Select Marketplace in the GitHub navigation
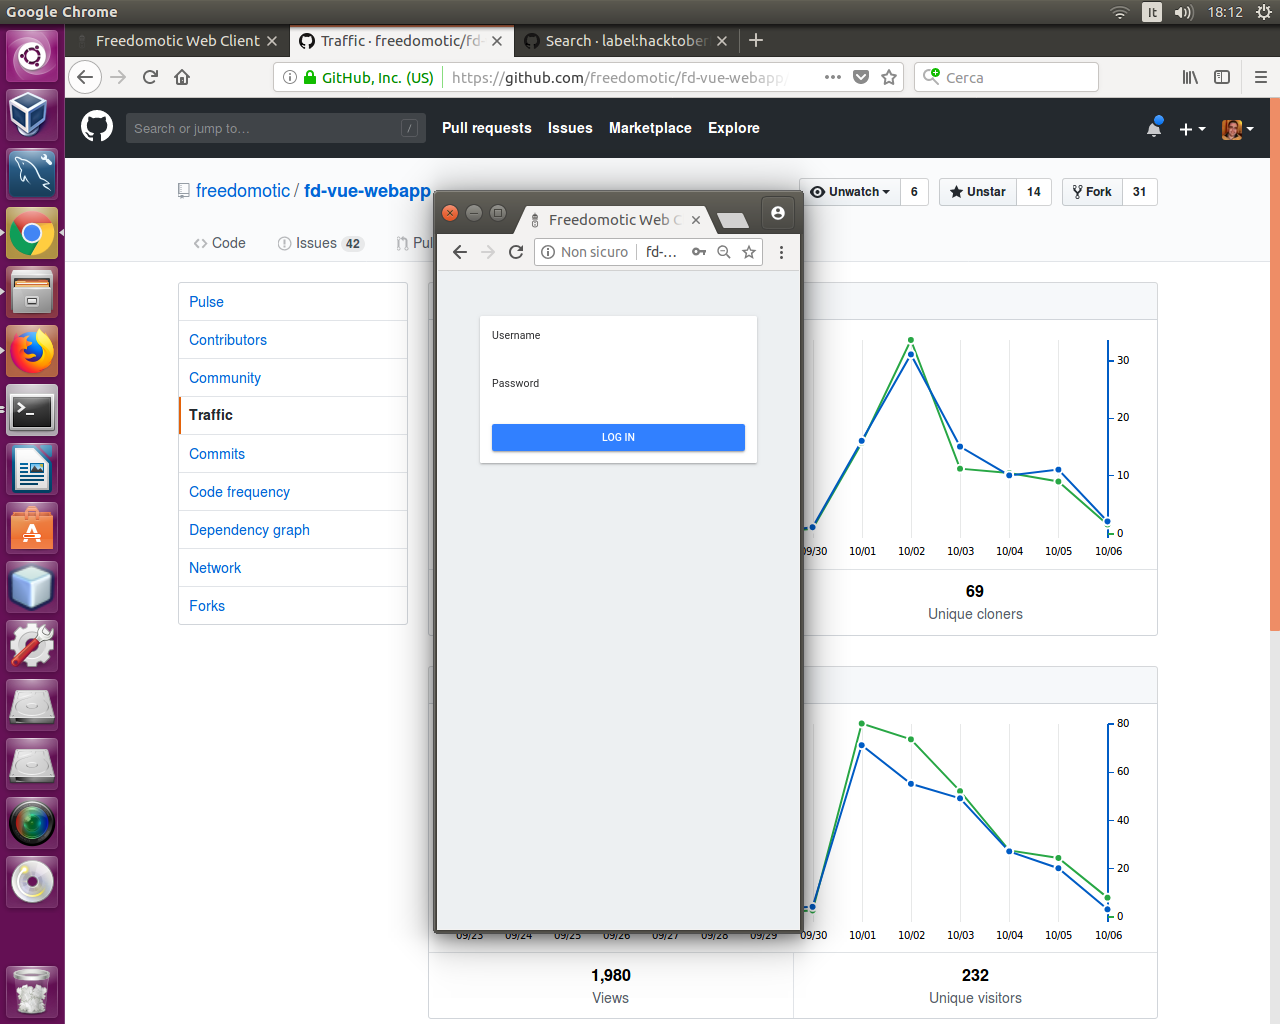 [x=650, y=128]
